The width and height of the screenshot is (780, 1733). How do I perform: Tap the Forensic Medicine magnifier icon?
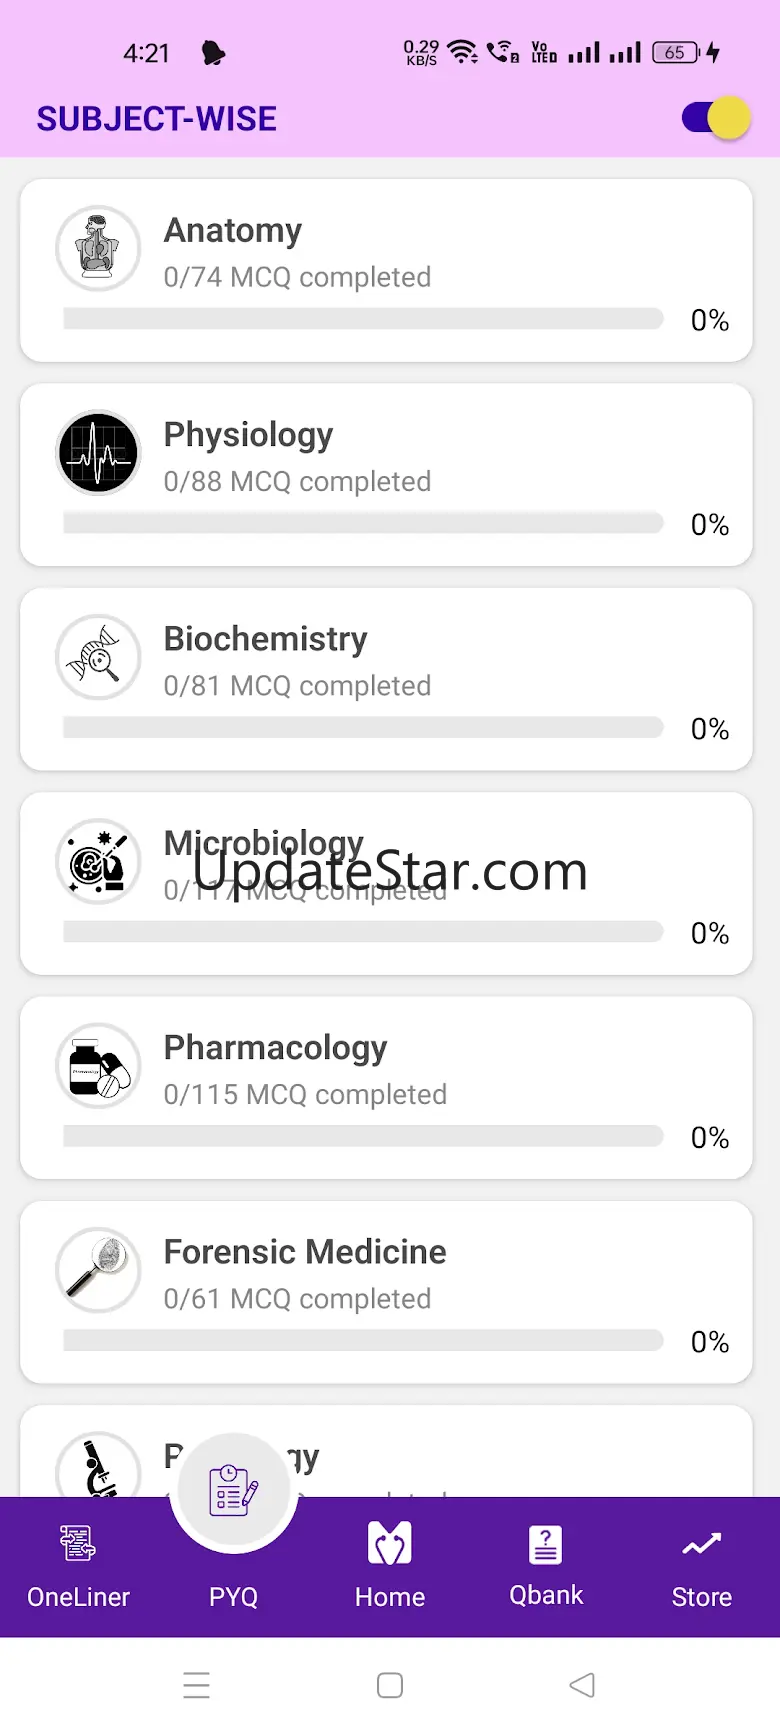98,1270
